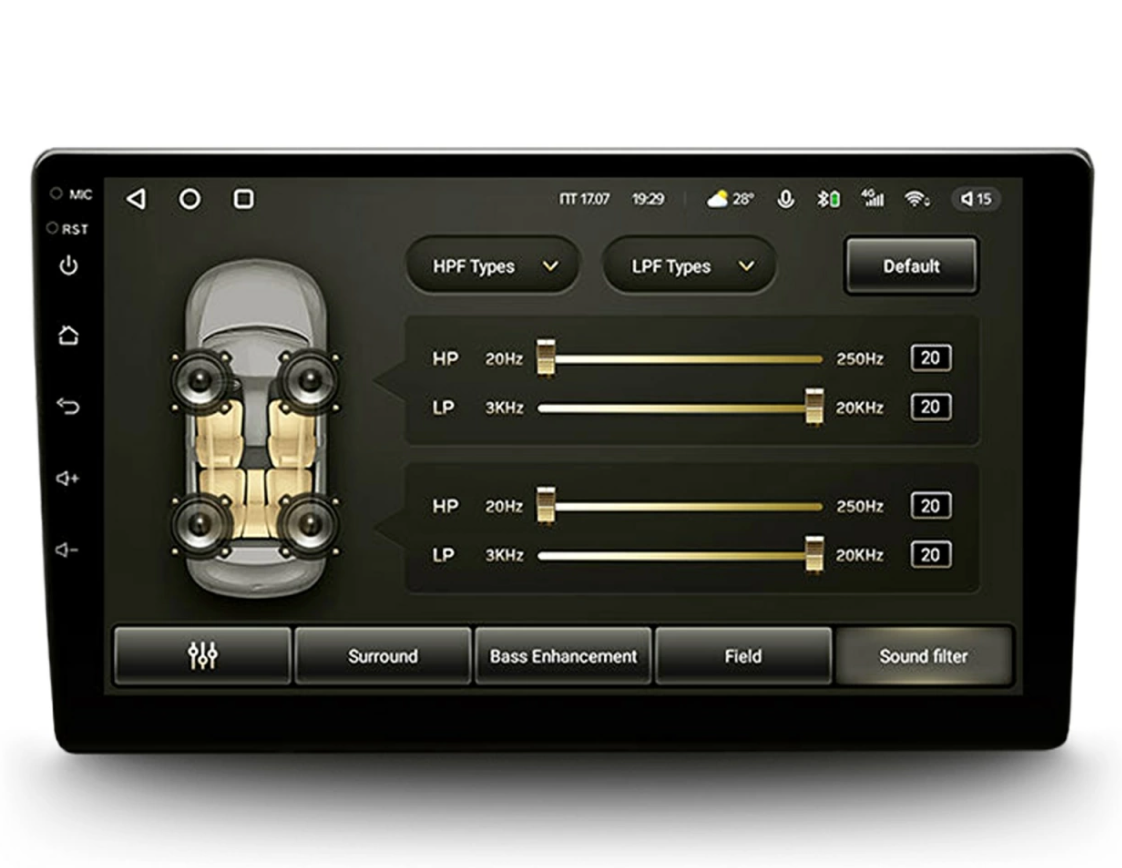Viewport: 1122px width, 868px height.
Task: Click the rear LP slider handle
Action: point(814,555)
